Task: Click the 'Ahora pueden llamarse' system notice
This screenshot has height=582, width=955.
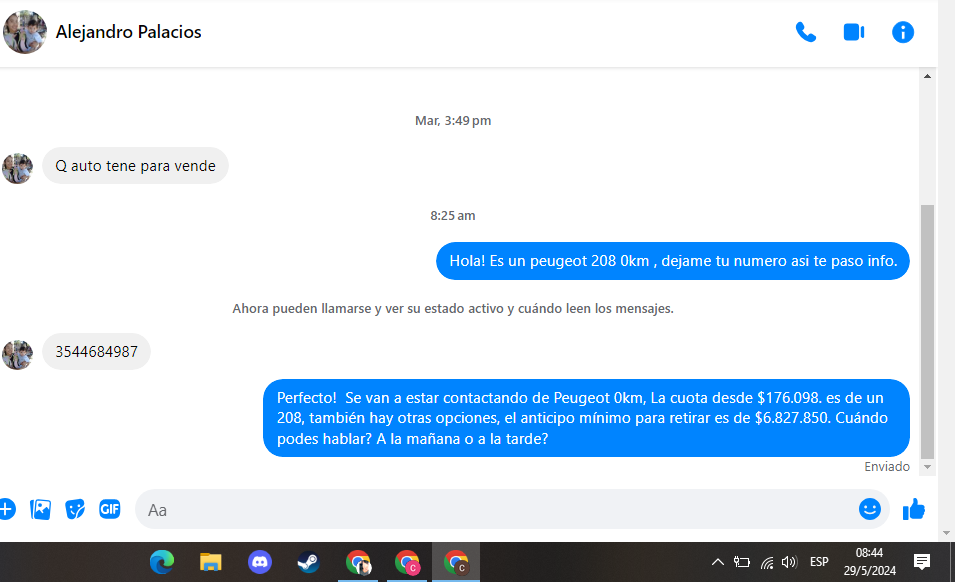Action: click(453, 309)
